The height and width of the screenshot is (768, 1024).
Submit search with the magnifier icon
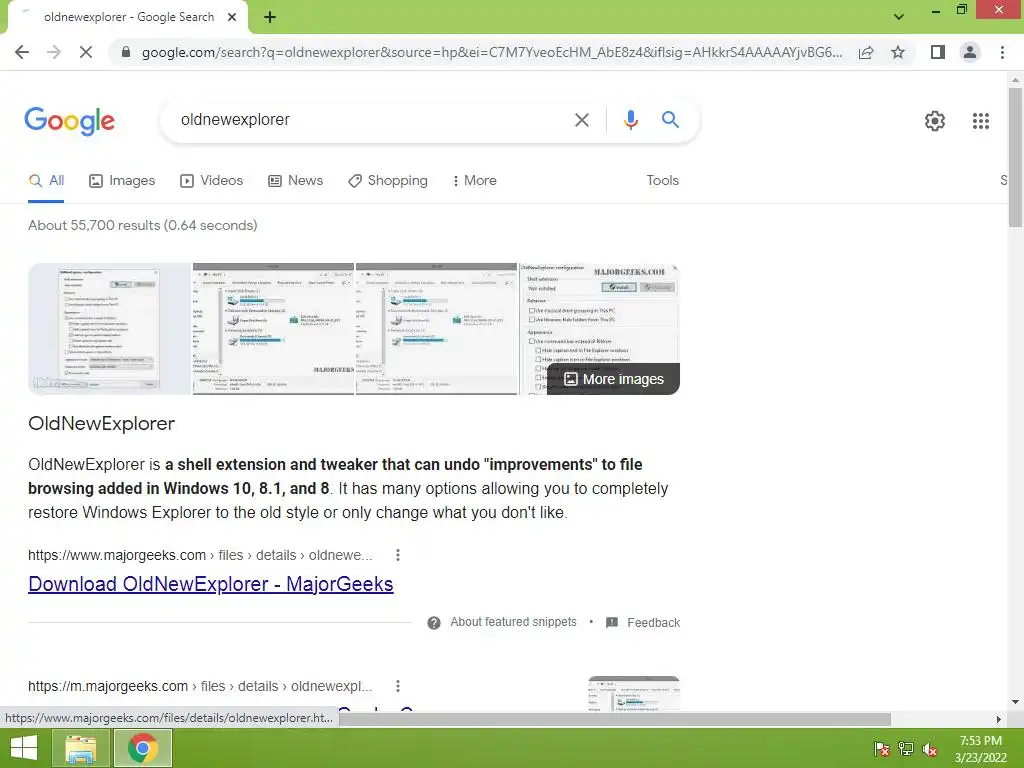670,120
